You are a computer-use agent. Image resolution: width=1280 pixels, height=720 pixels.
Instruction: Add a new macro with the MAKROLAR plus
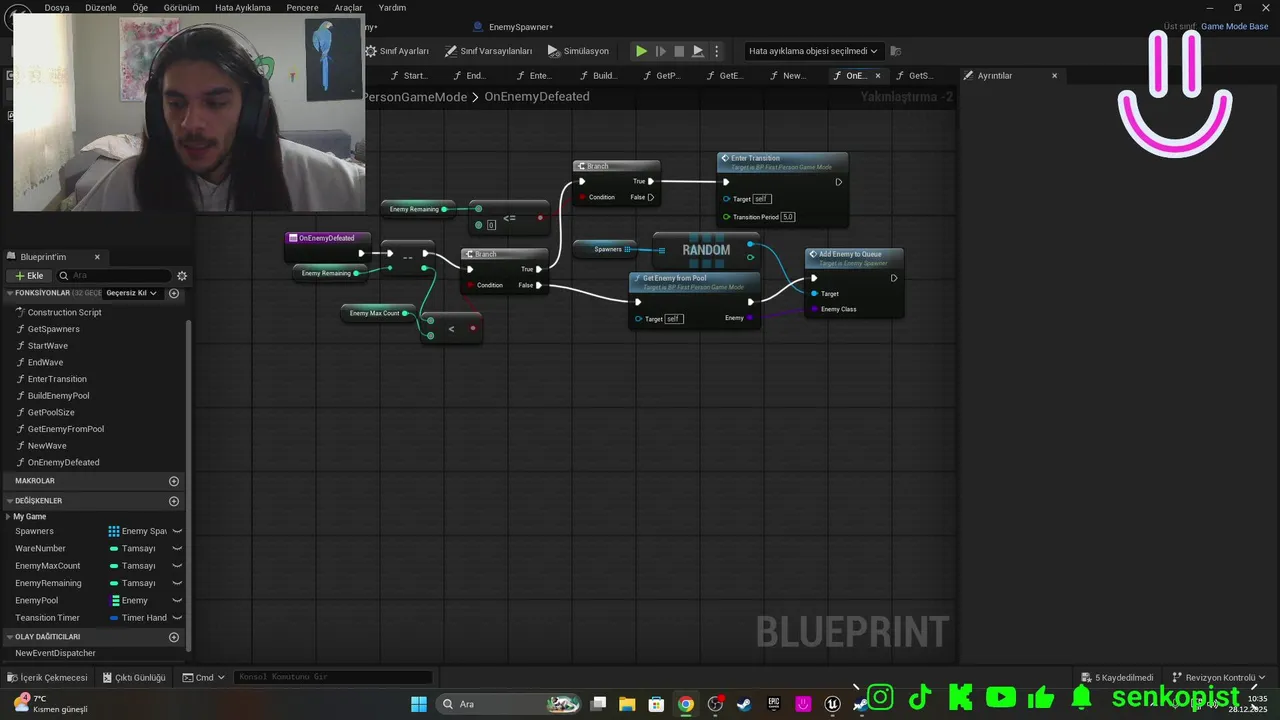[174, 481]
